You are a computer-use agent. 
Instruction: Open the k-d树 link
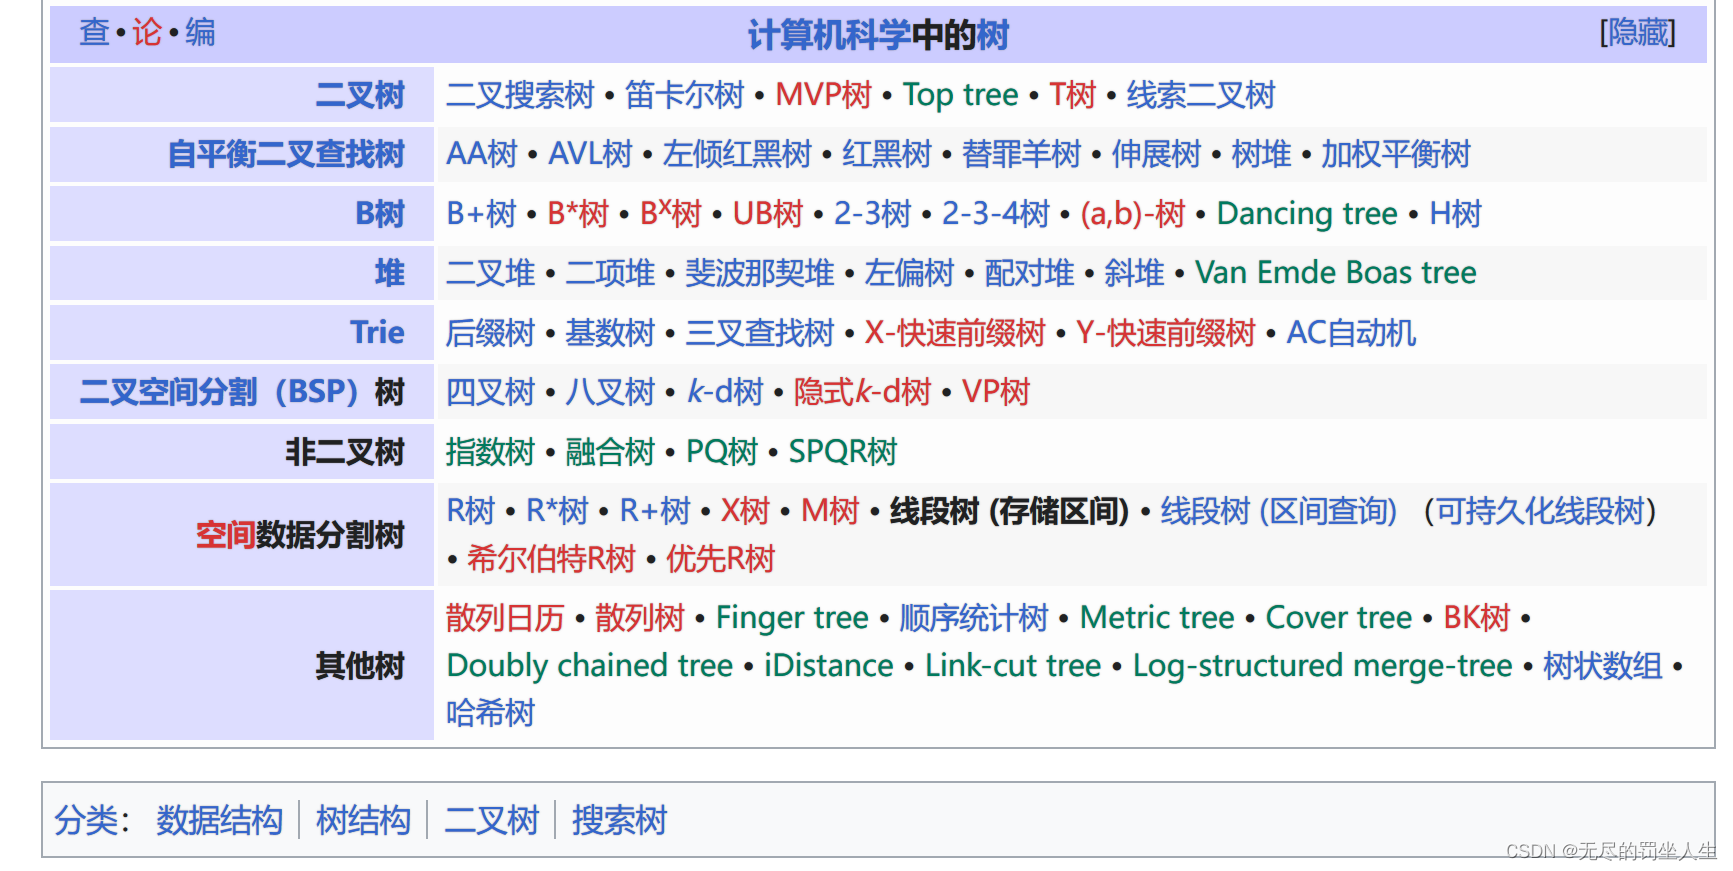725,391
